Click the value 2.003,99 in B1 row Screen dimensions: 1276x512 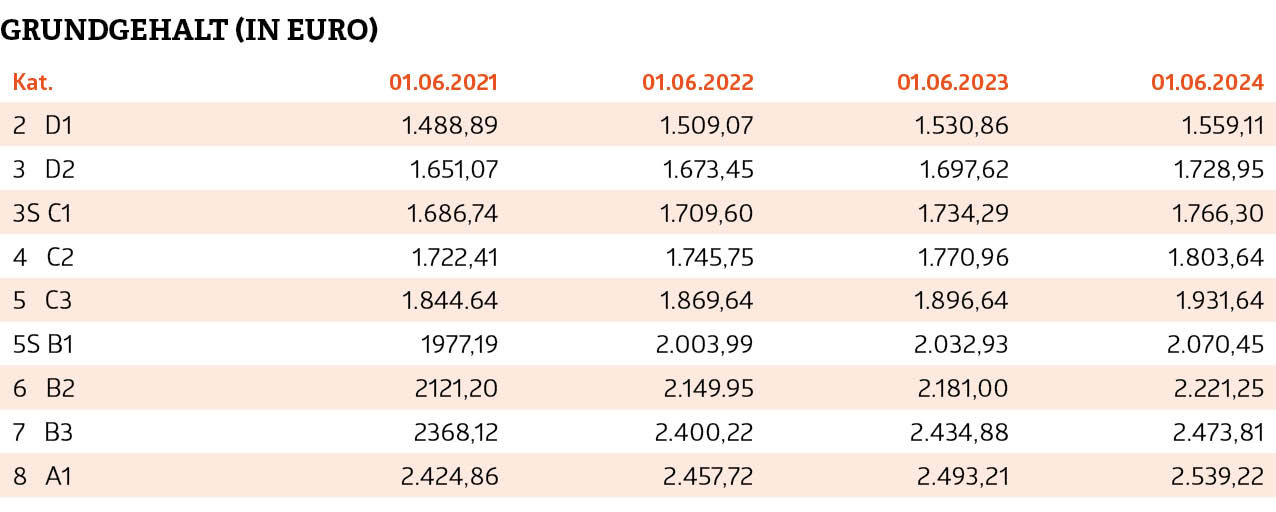pyautogui.click(x=704, y=346)
